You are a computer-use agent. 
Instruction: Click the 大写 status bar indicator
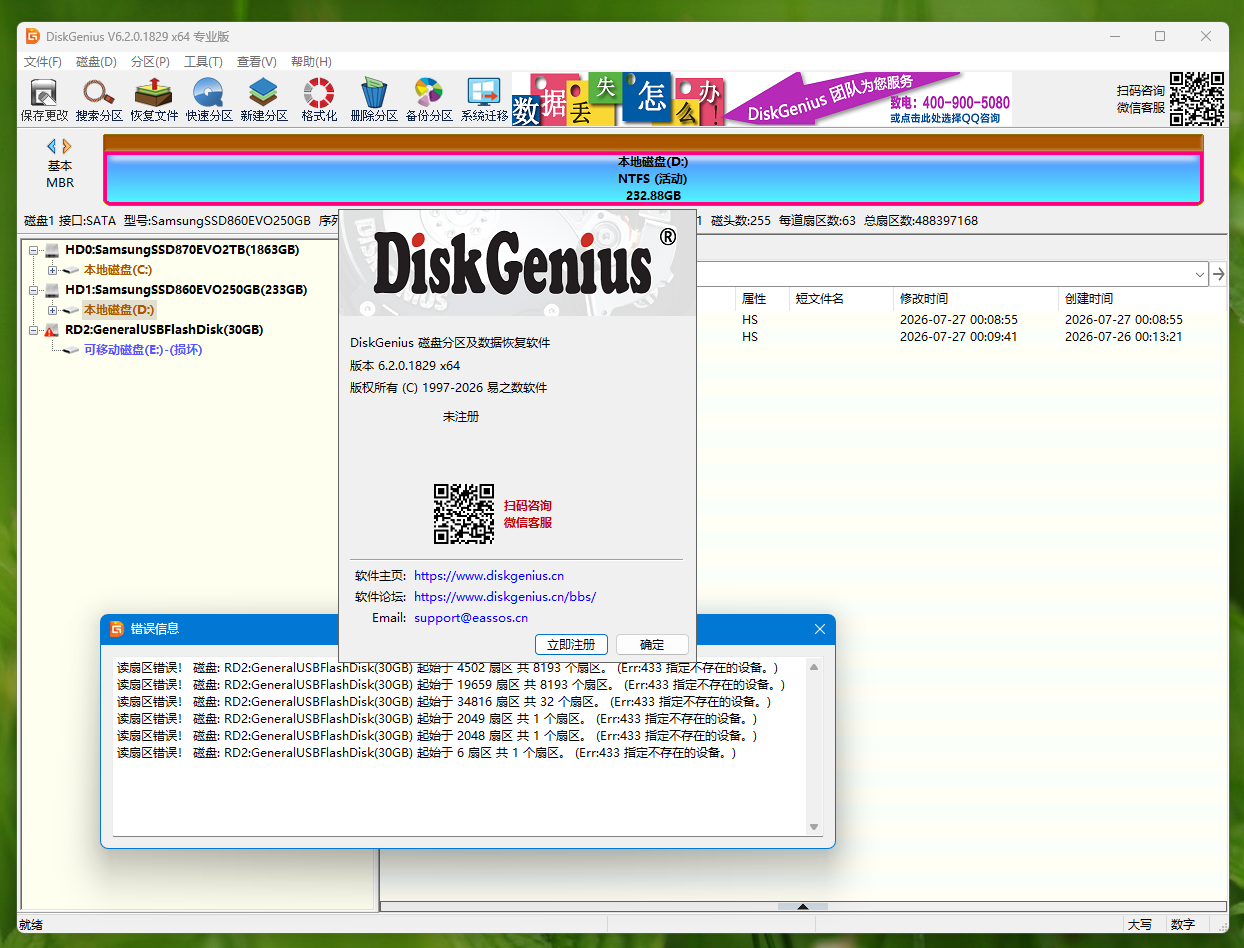click(x=1139, y=925)
